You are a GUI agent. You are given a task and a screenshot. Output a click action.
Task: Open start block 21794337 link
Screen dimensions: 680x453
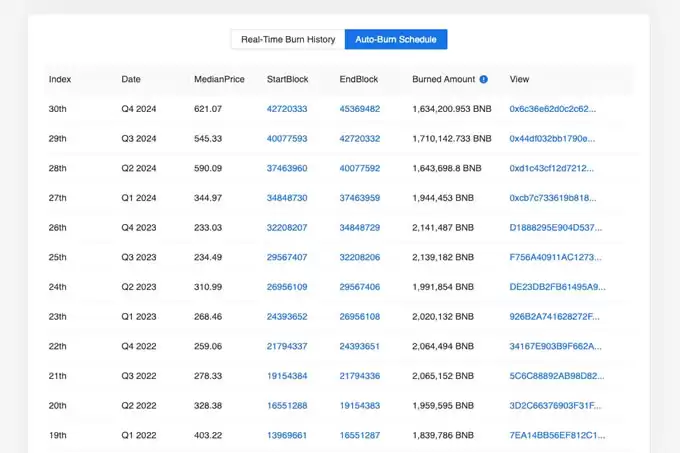(x=287, y=346)
